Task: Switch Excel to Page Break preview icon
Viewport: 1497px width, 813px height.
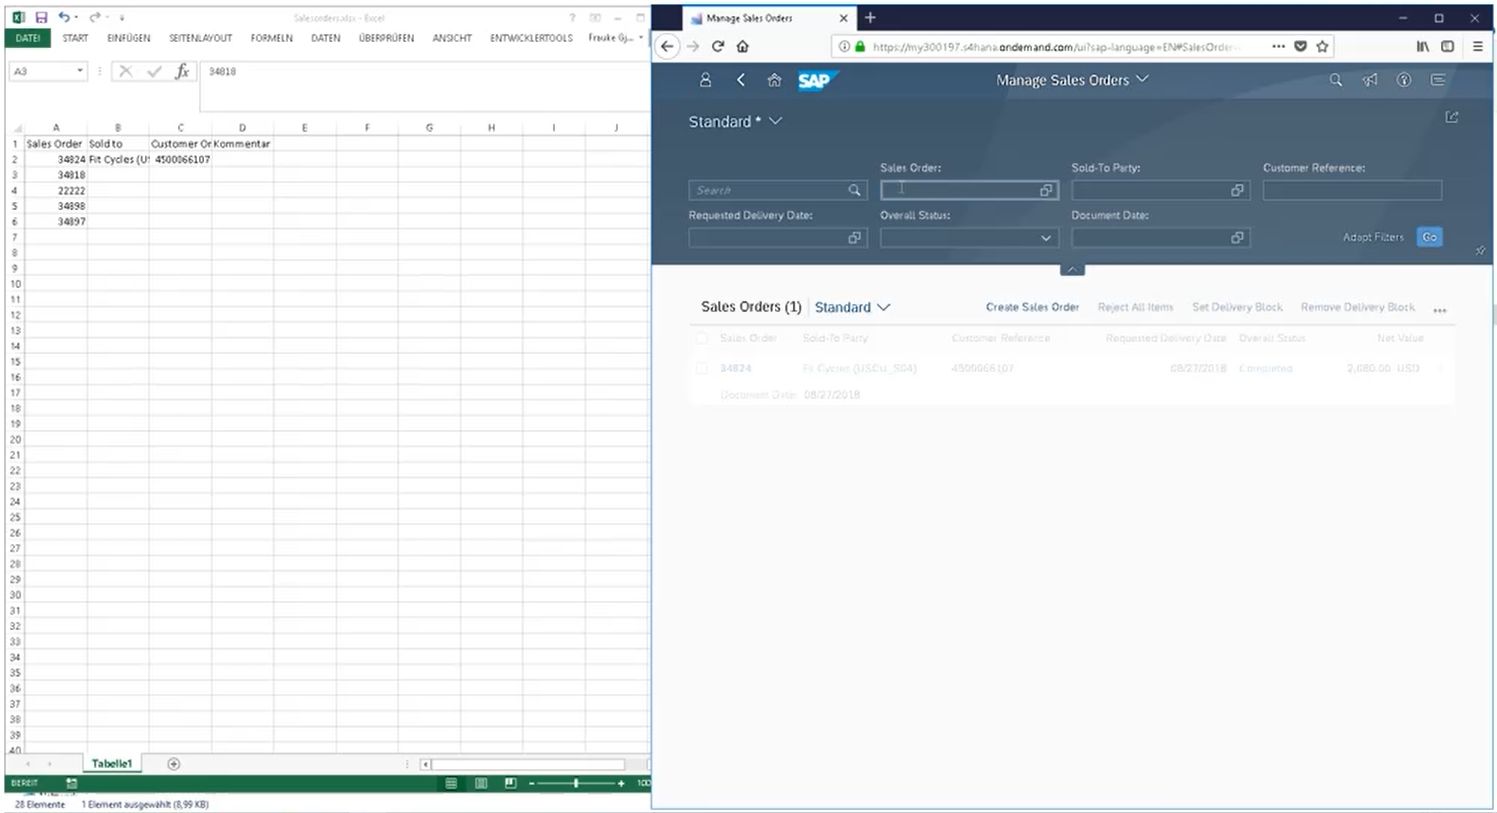Action: coord(510,783)
